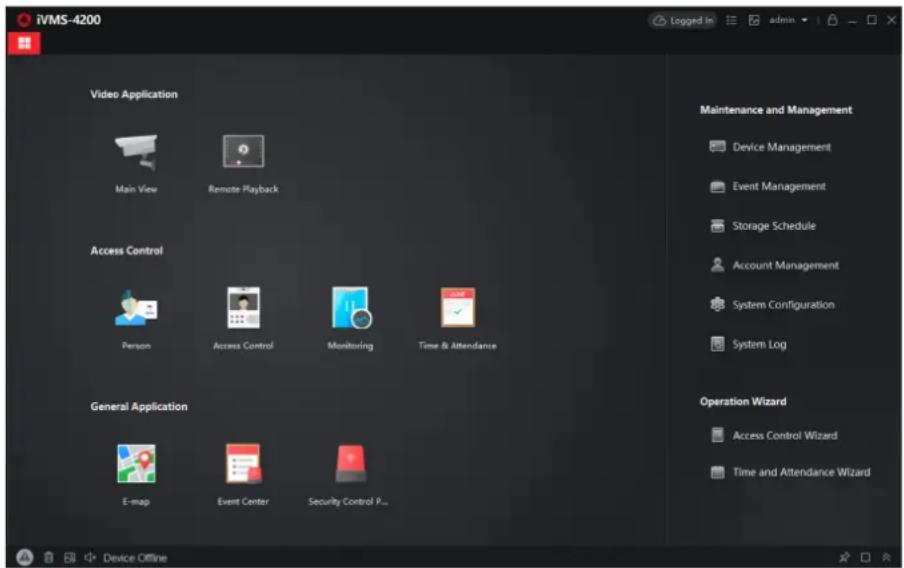904x568 pixels.
Task: Click the red control panel grid tab
Action: [24, 43]
